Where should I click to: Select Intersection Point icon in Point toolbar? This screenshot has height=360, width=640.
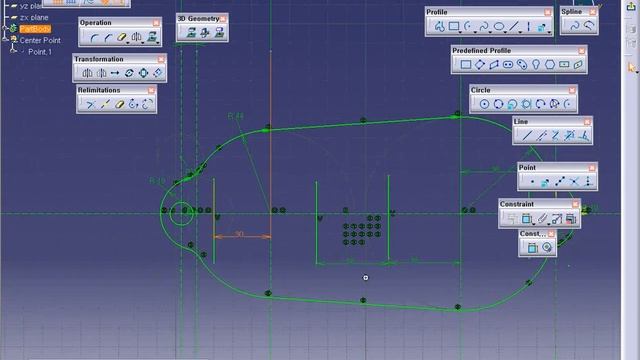click(574, 182)
